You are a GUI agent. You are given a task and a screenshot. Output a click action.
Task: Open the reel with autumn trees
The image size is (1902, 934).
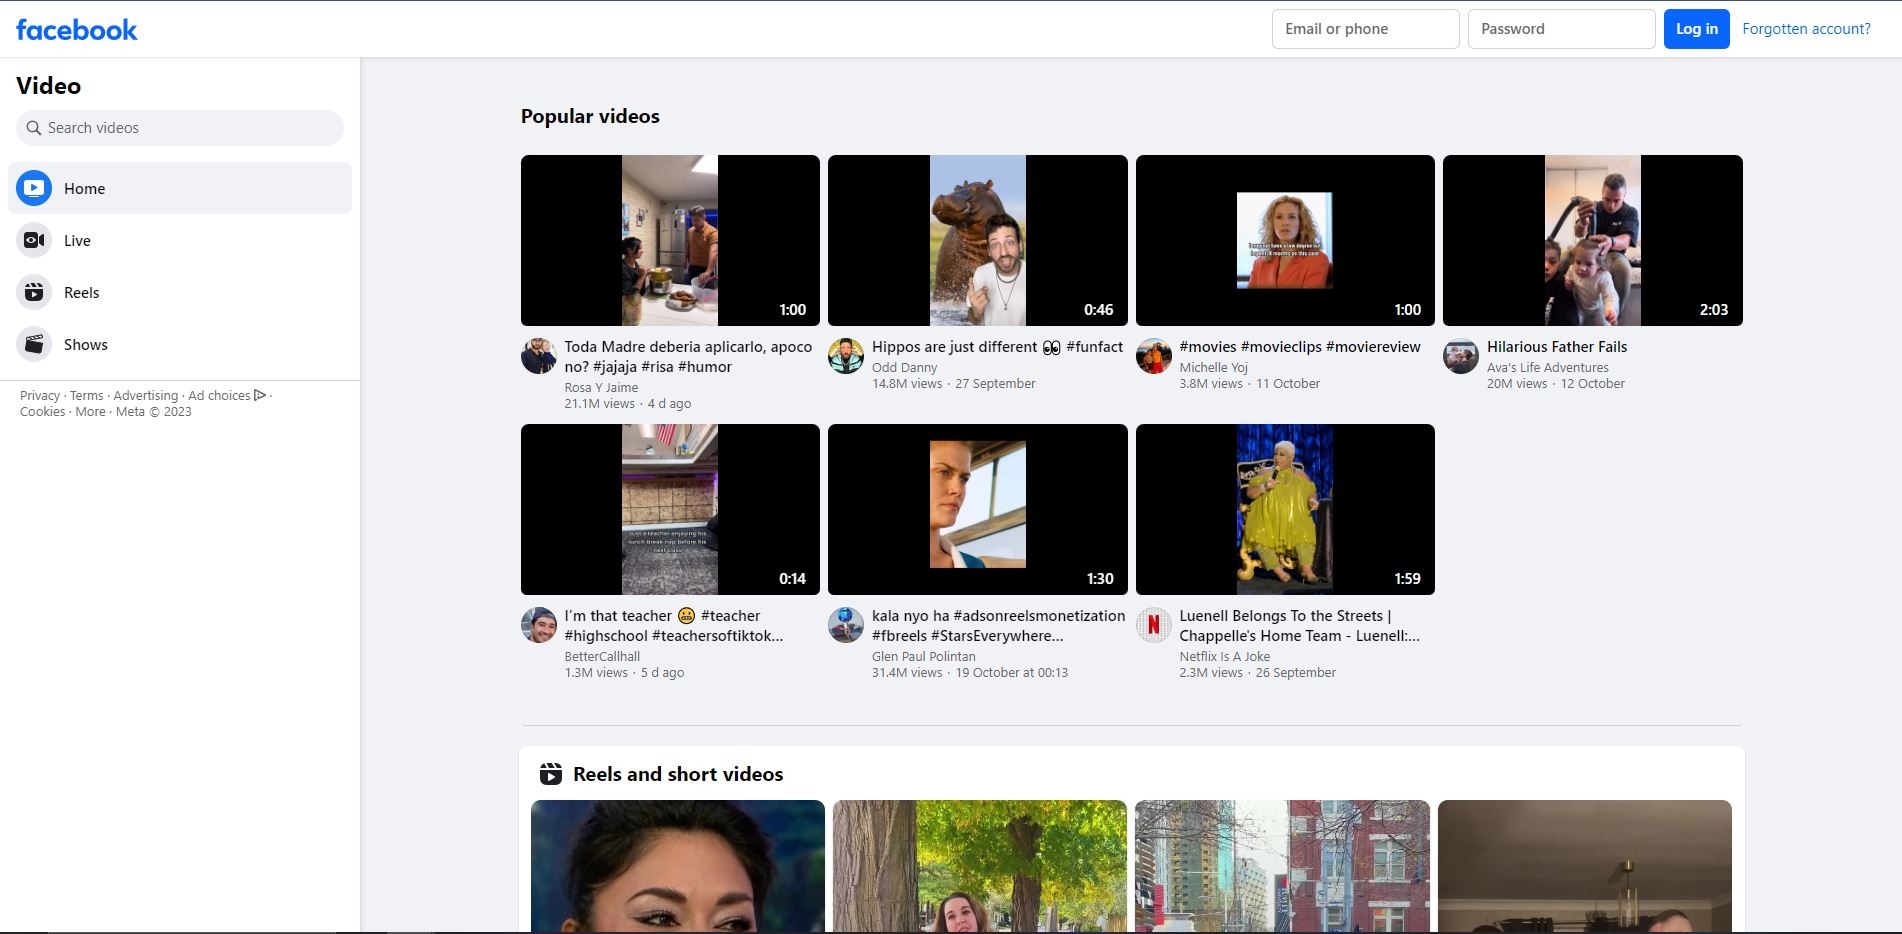pos(980,867)
